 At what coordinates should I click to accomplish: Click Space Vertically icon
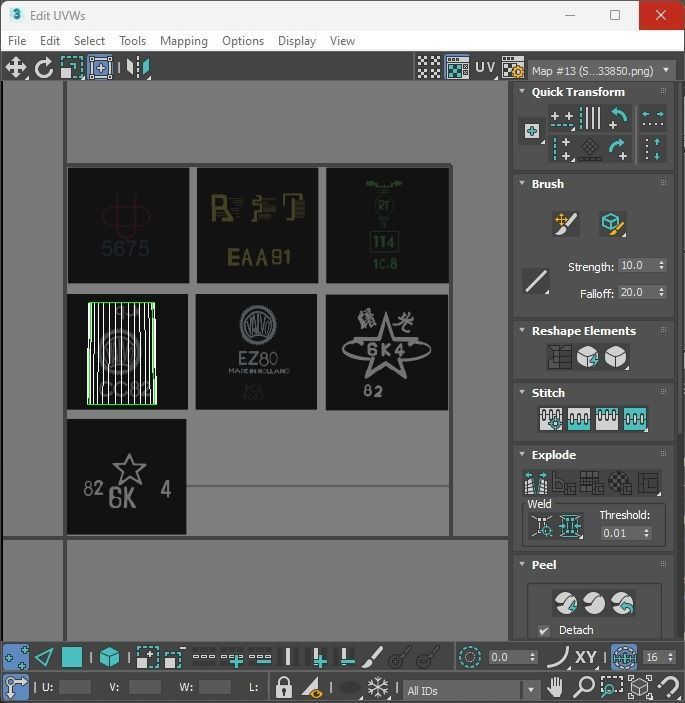point(653,149)
